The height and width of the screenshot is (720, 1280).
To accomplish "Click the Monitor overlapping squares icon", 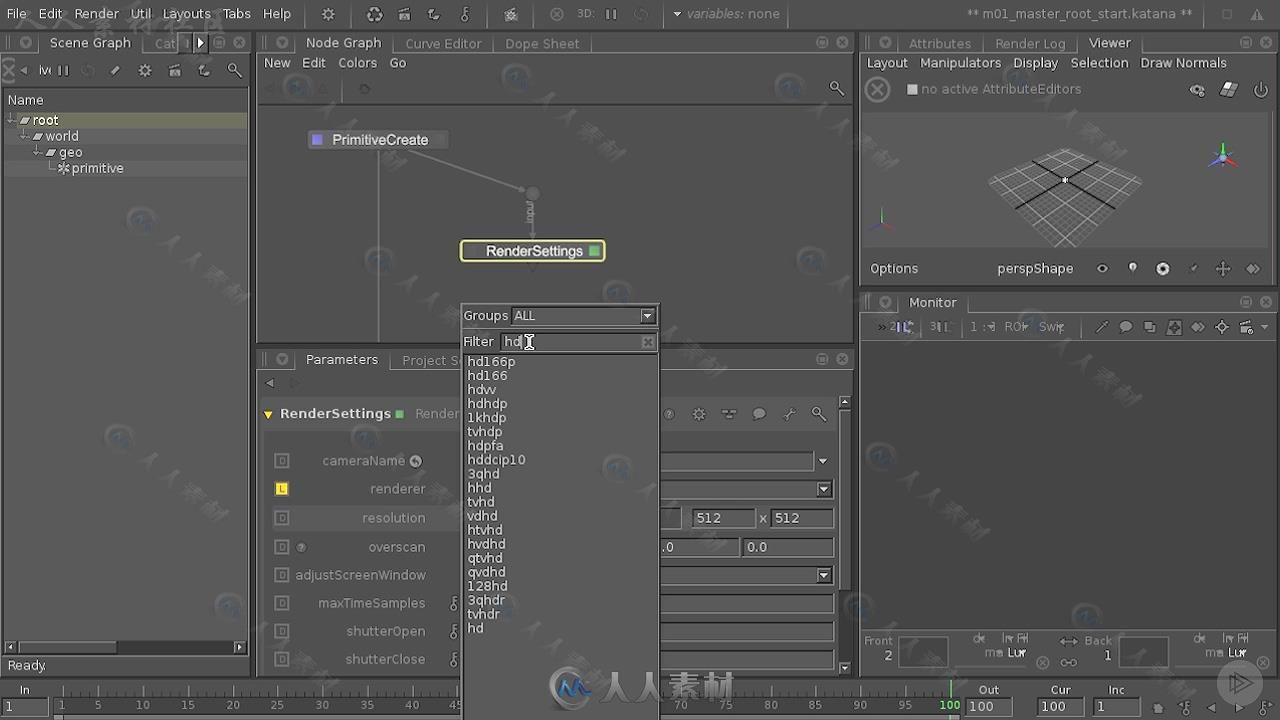I will point(1149,327).
